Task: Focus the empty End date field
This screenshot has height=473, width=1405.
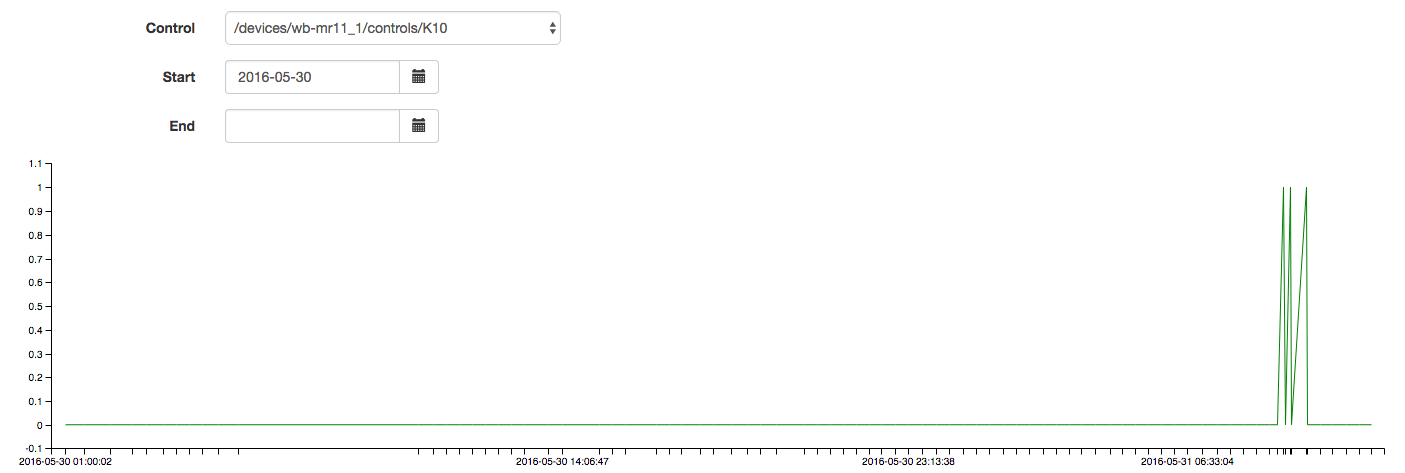Action: coord(313,126)
